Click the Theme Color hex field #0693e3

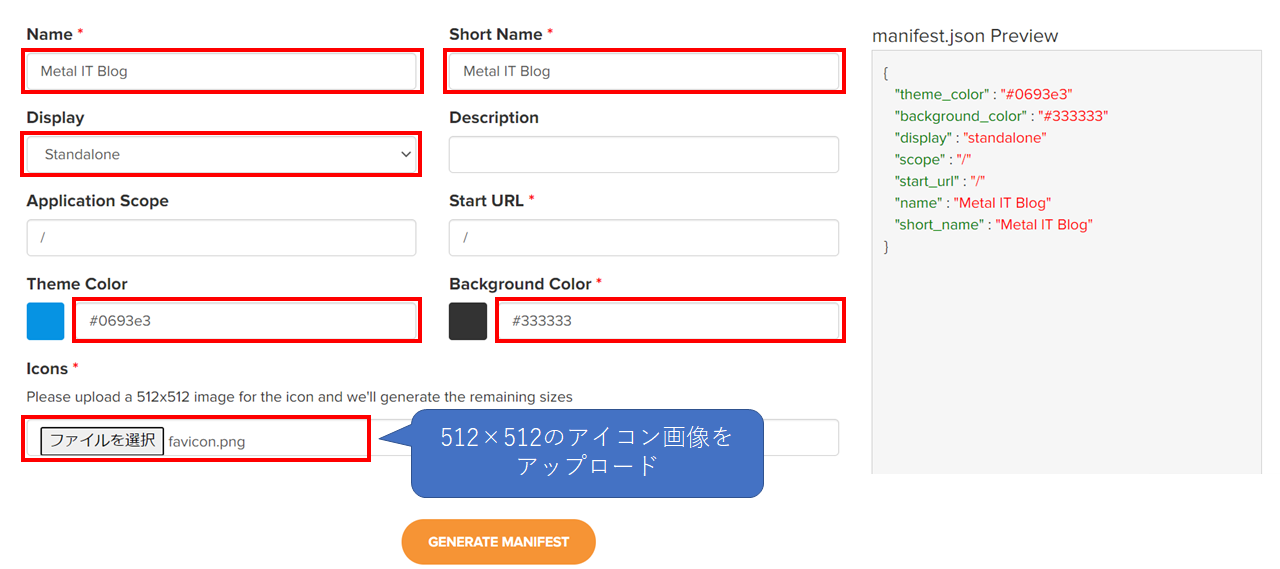(x=246, y=321)
